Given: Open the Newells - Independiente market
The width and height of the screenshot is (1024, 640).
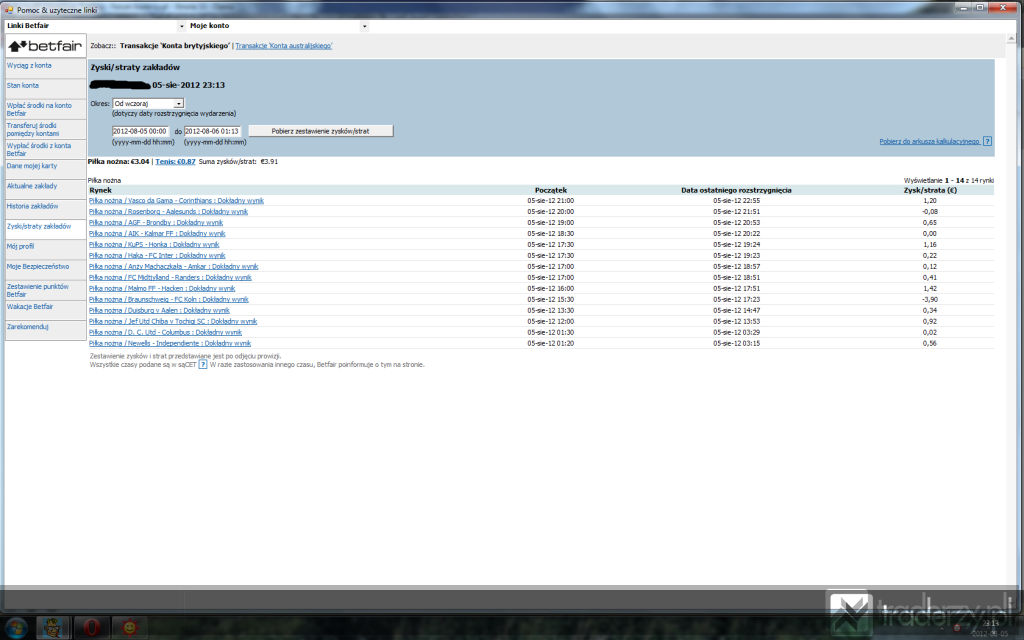Looking at the screenshot, I should [x=170, y=344].
